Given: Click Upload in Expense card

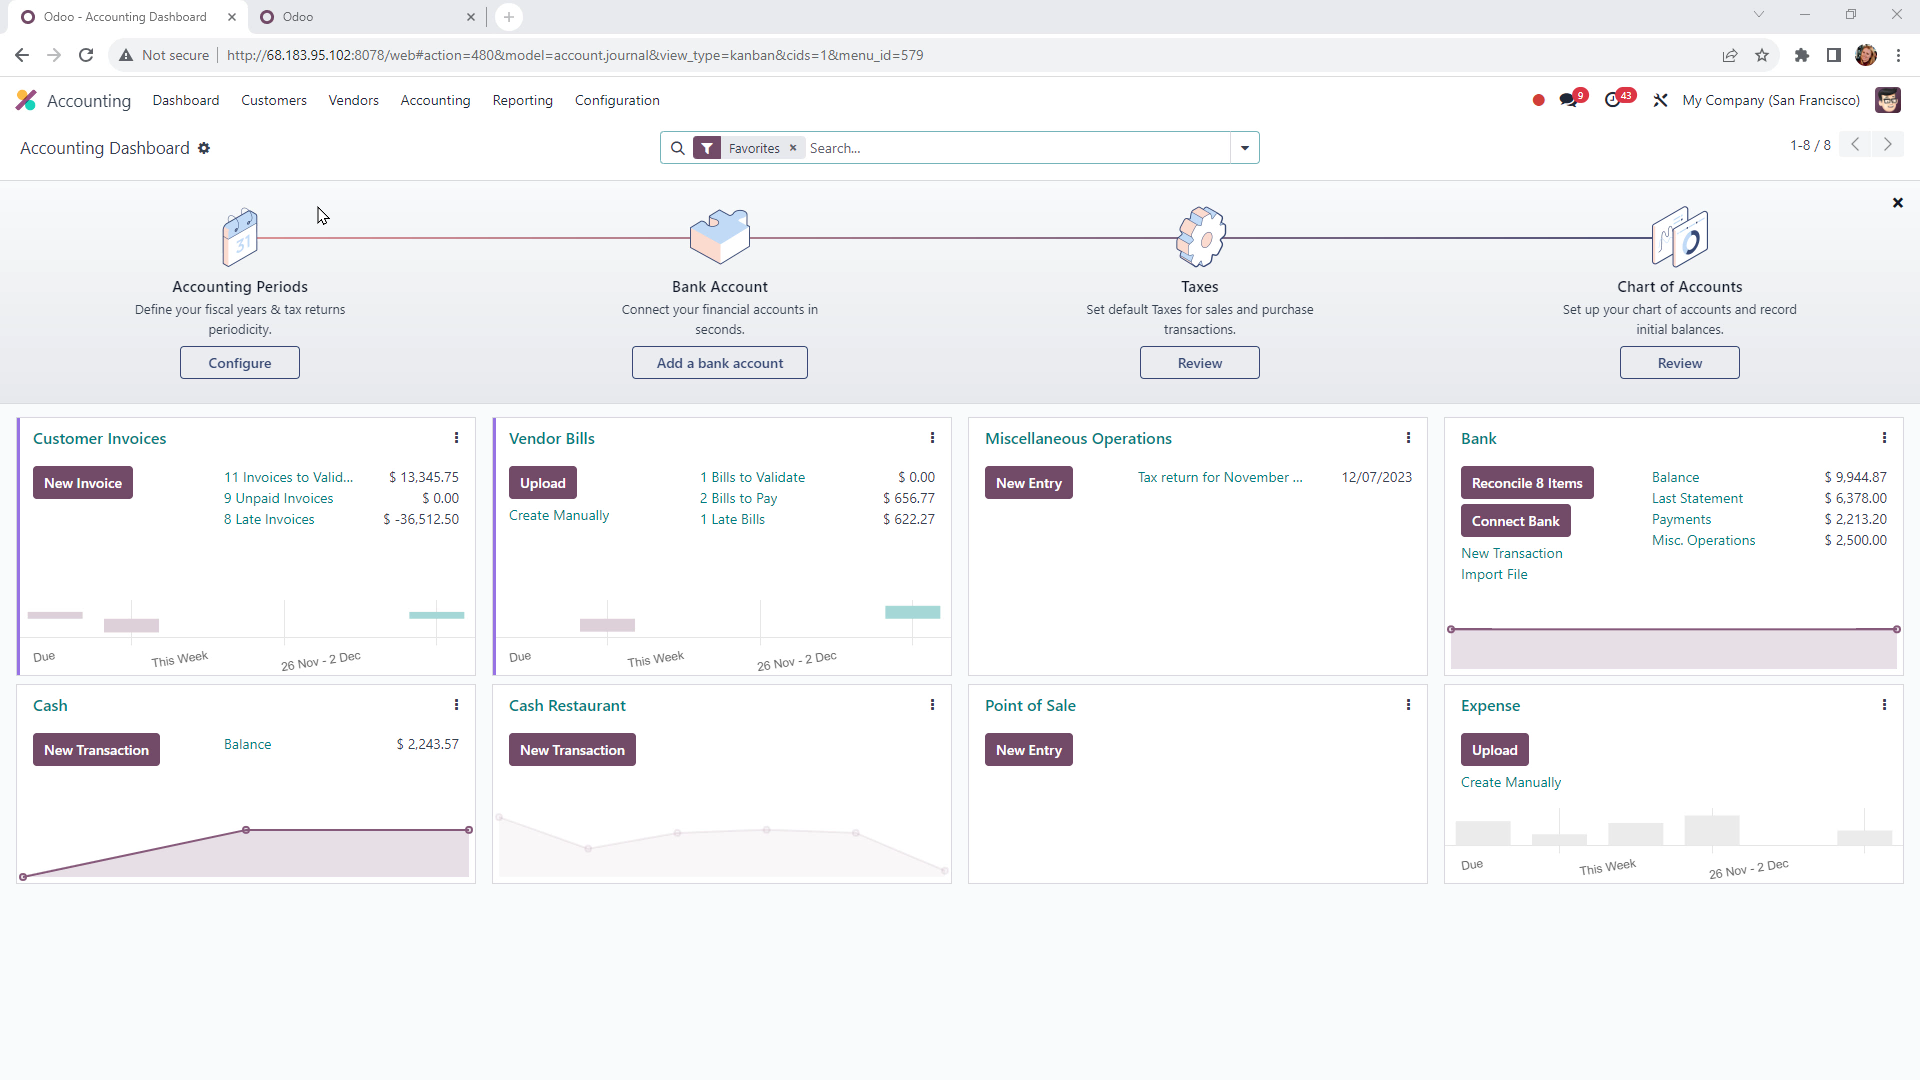Looking at the screenshot, I should [1495, 750].
